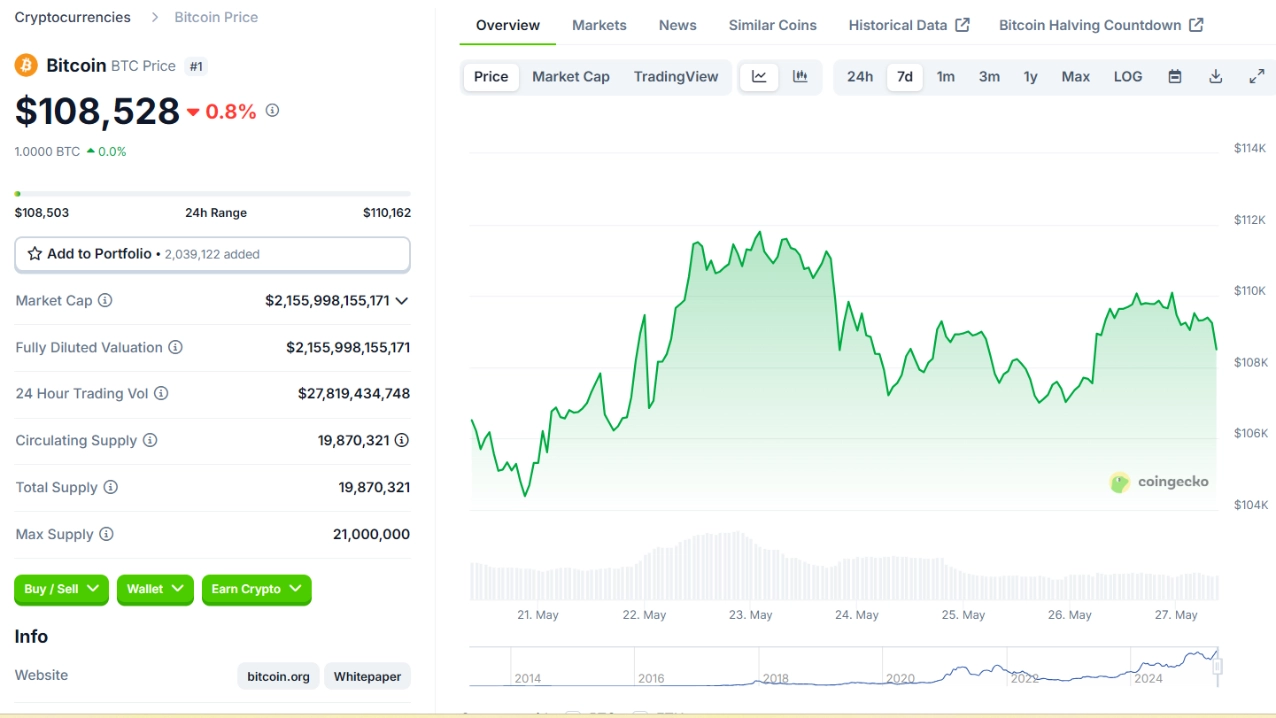Click the info icon next to price change
The height and width of the screenshot is (718, 1276).
pyautogui.click(x=272, y=111)
